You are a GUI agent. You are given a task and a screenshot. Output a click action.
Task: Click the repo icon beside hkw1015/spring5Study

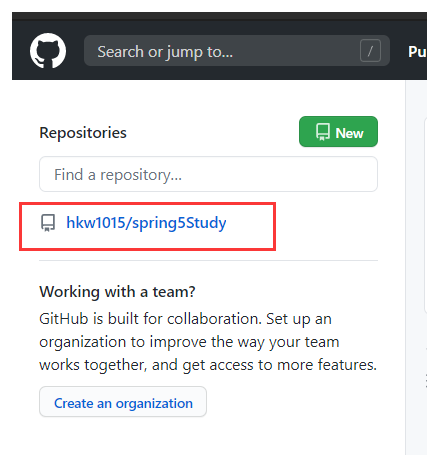(48, 223)
